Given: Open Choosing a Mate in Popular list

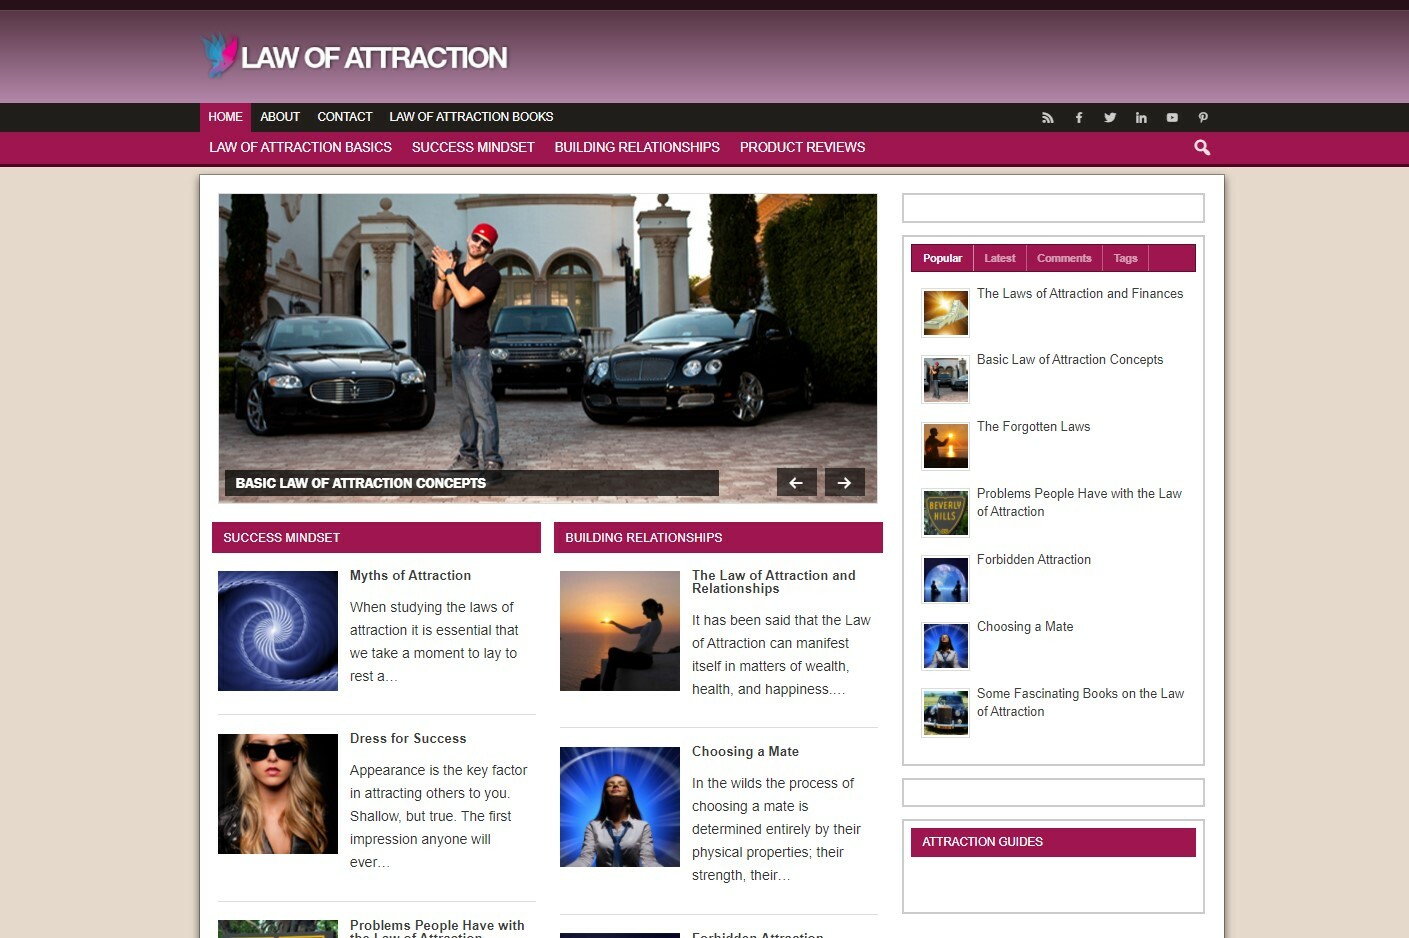Looking at the screenshot, I should [1025, 627].
